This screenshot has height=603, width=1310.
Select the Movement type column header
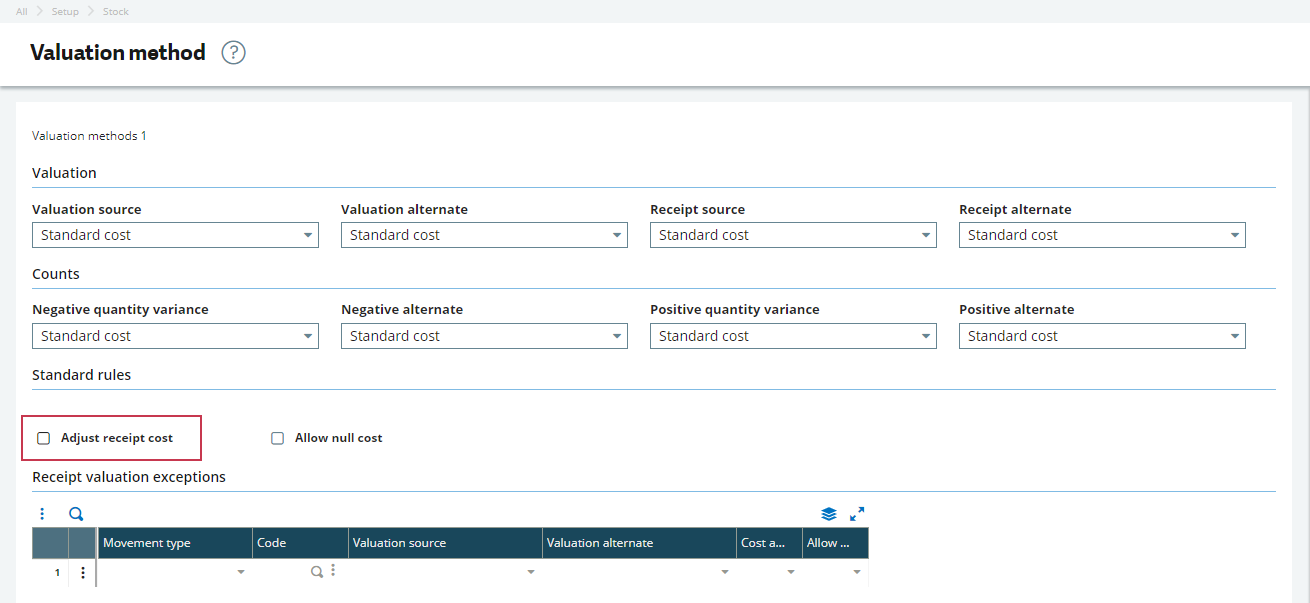point(175,543)
